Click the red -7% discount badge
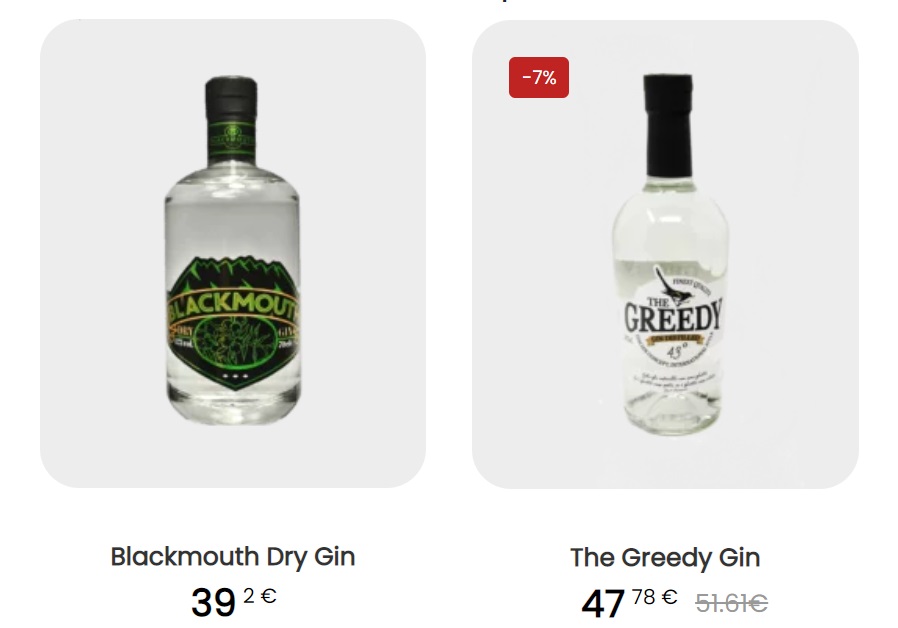The width and height of the screenshot is (898, 628). [x=538, y=77]
